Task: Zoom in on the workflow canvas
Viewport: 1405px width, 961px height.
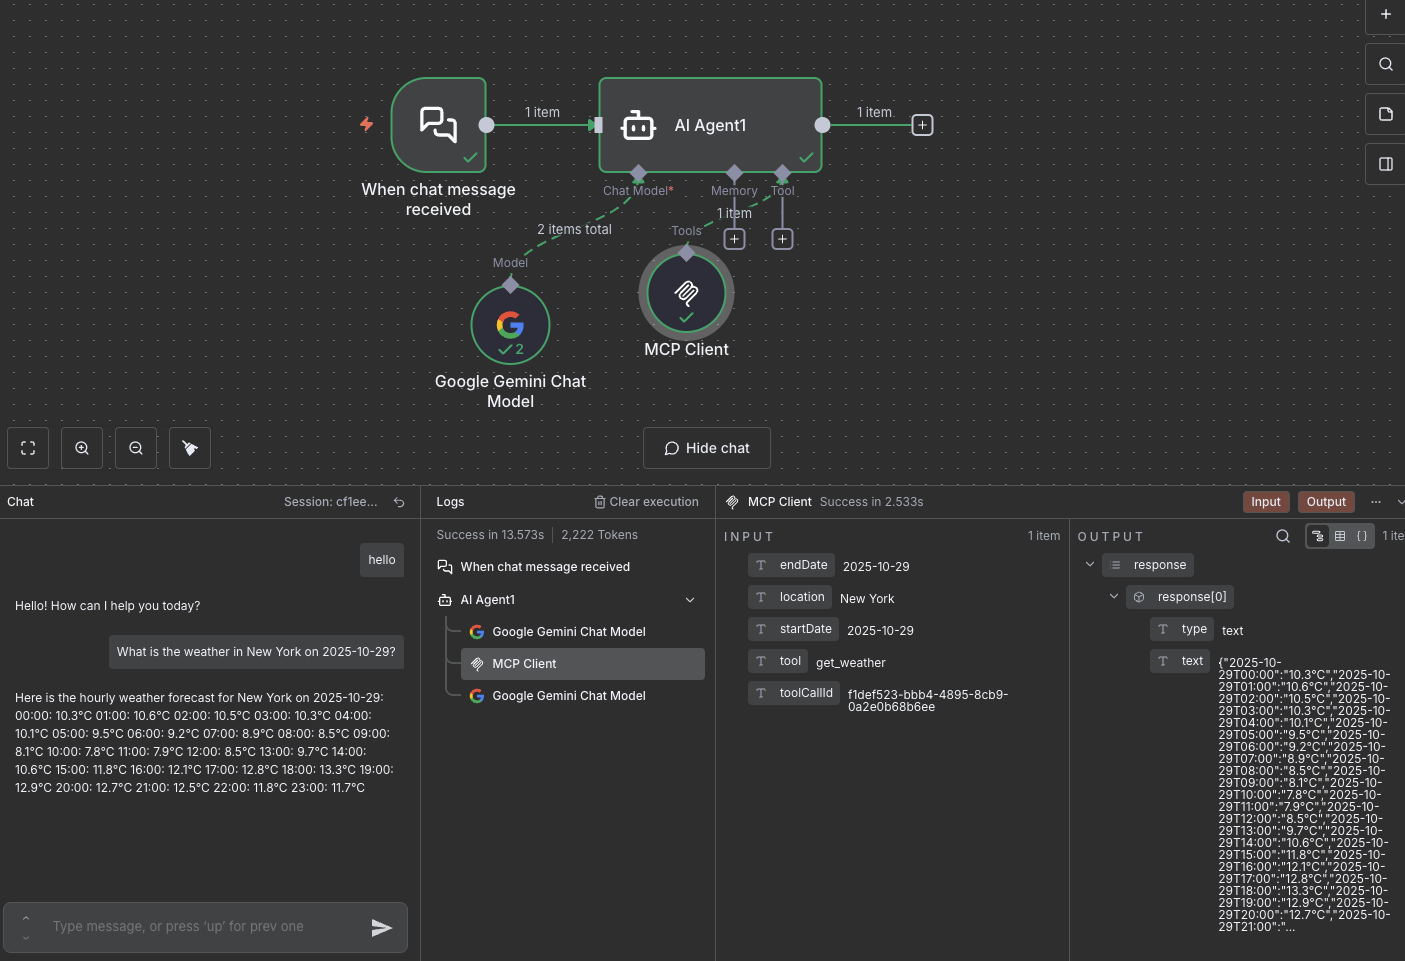Action: click(82, 448)
